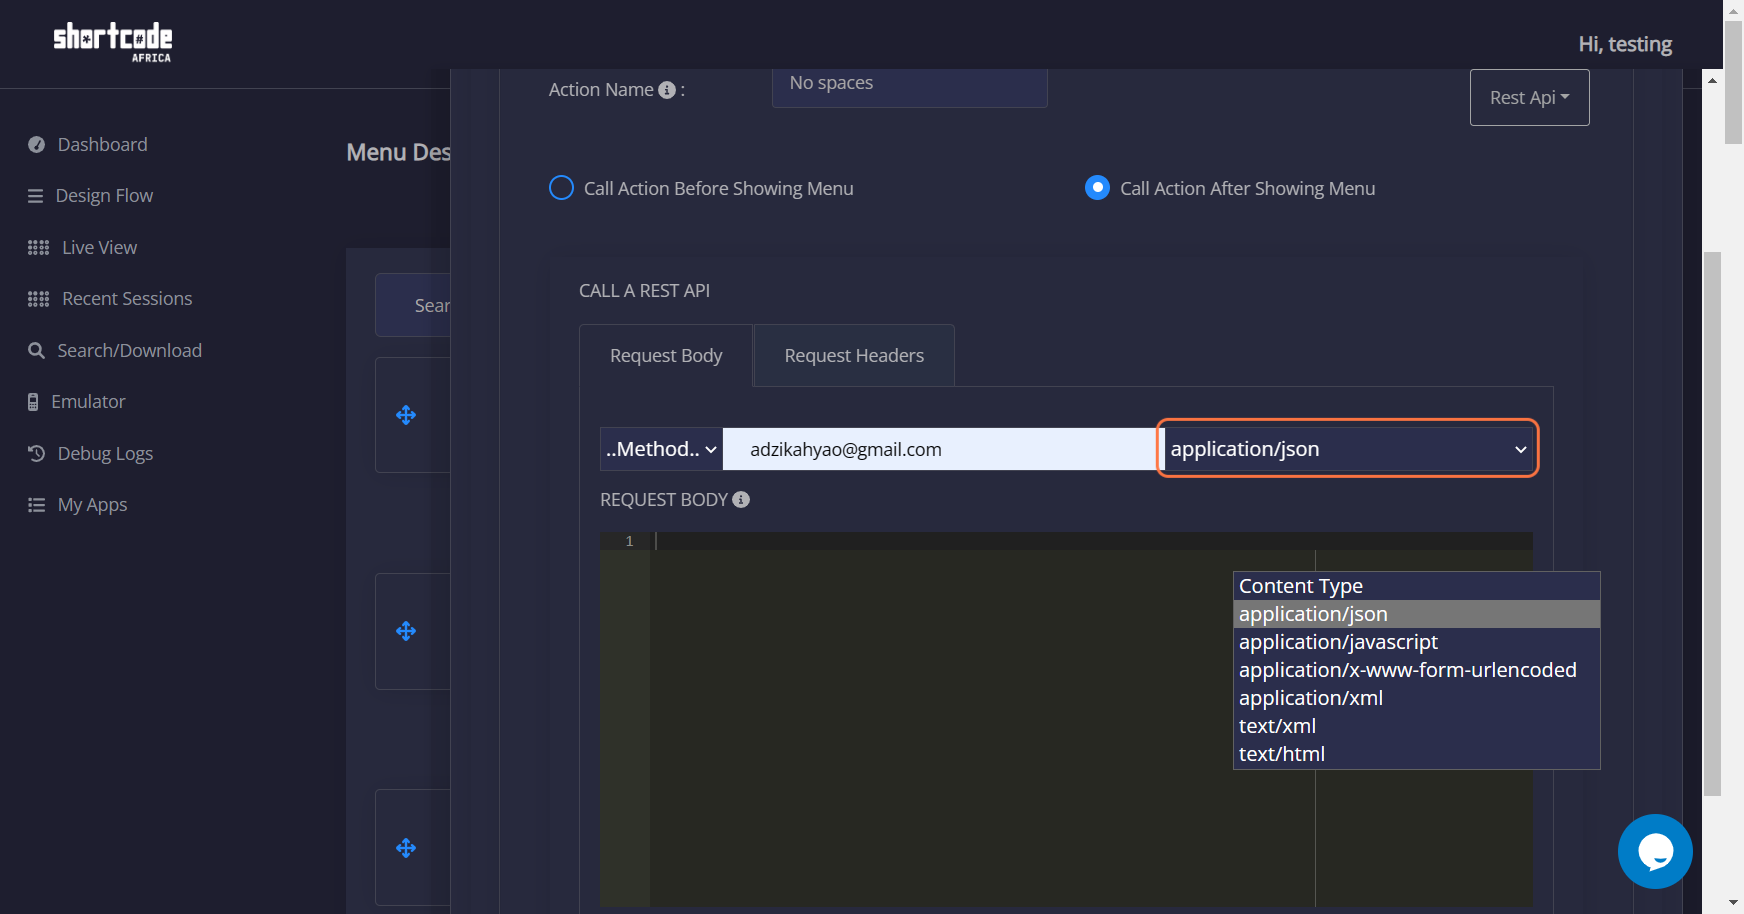Go to Dashboard page
The width and height of the screenshot is (1744, 914).
(x=102, y=145)
